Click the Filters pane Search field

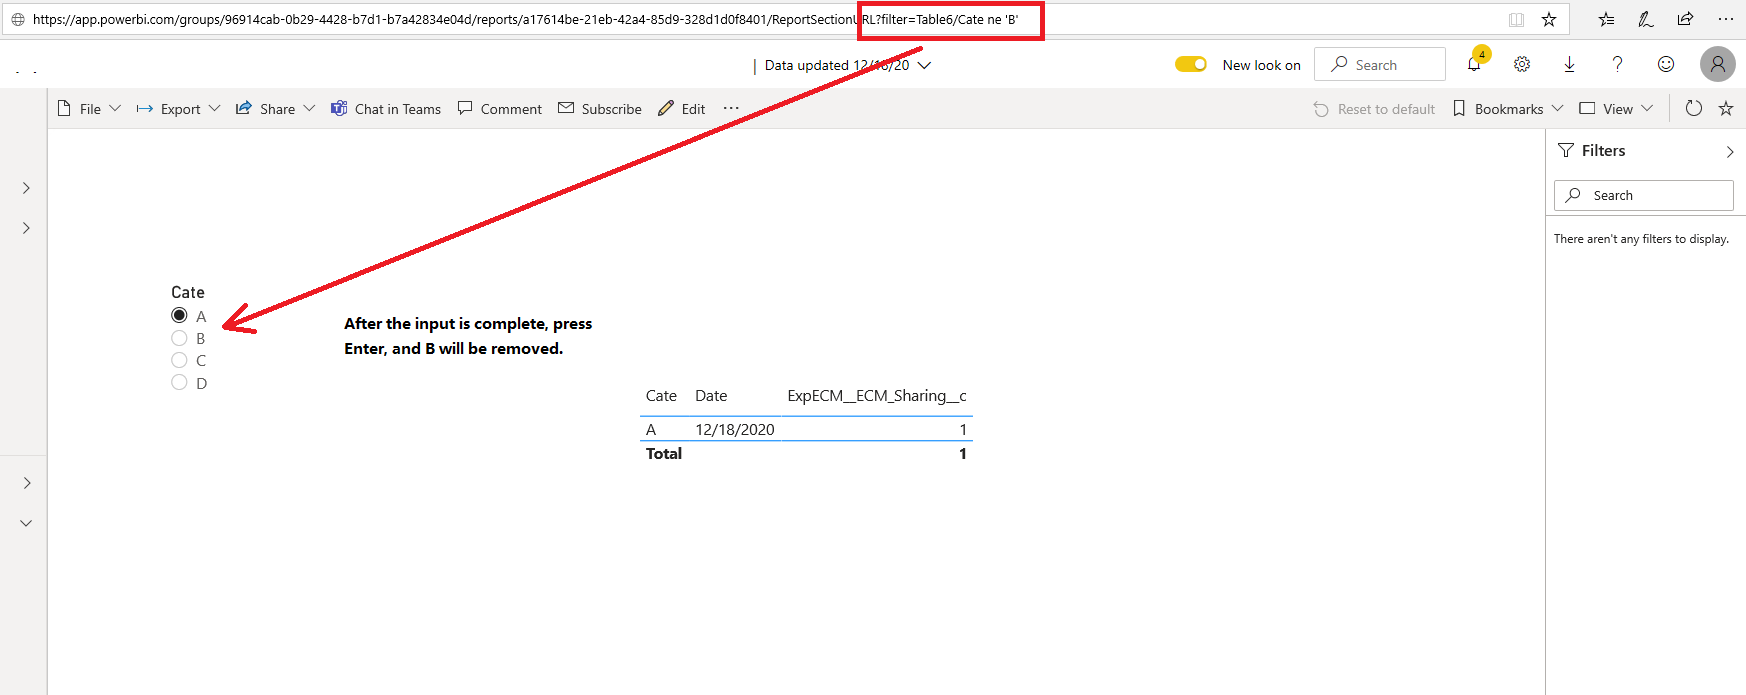1644,195
